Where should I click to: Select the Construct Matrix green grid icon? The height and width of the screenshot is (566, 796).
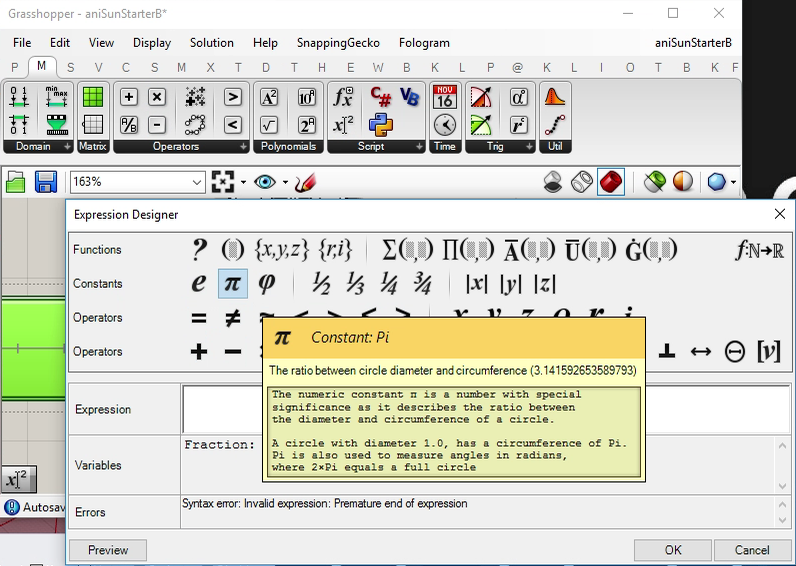pos(93,96)
